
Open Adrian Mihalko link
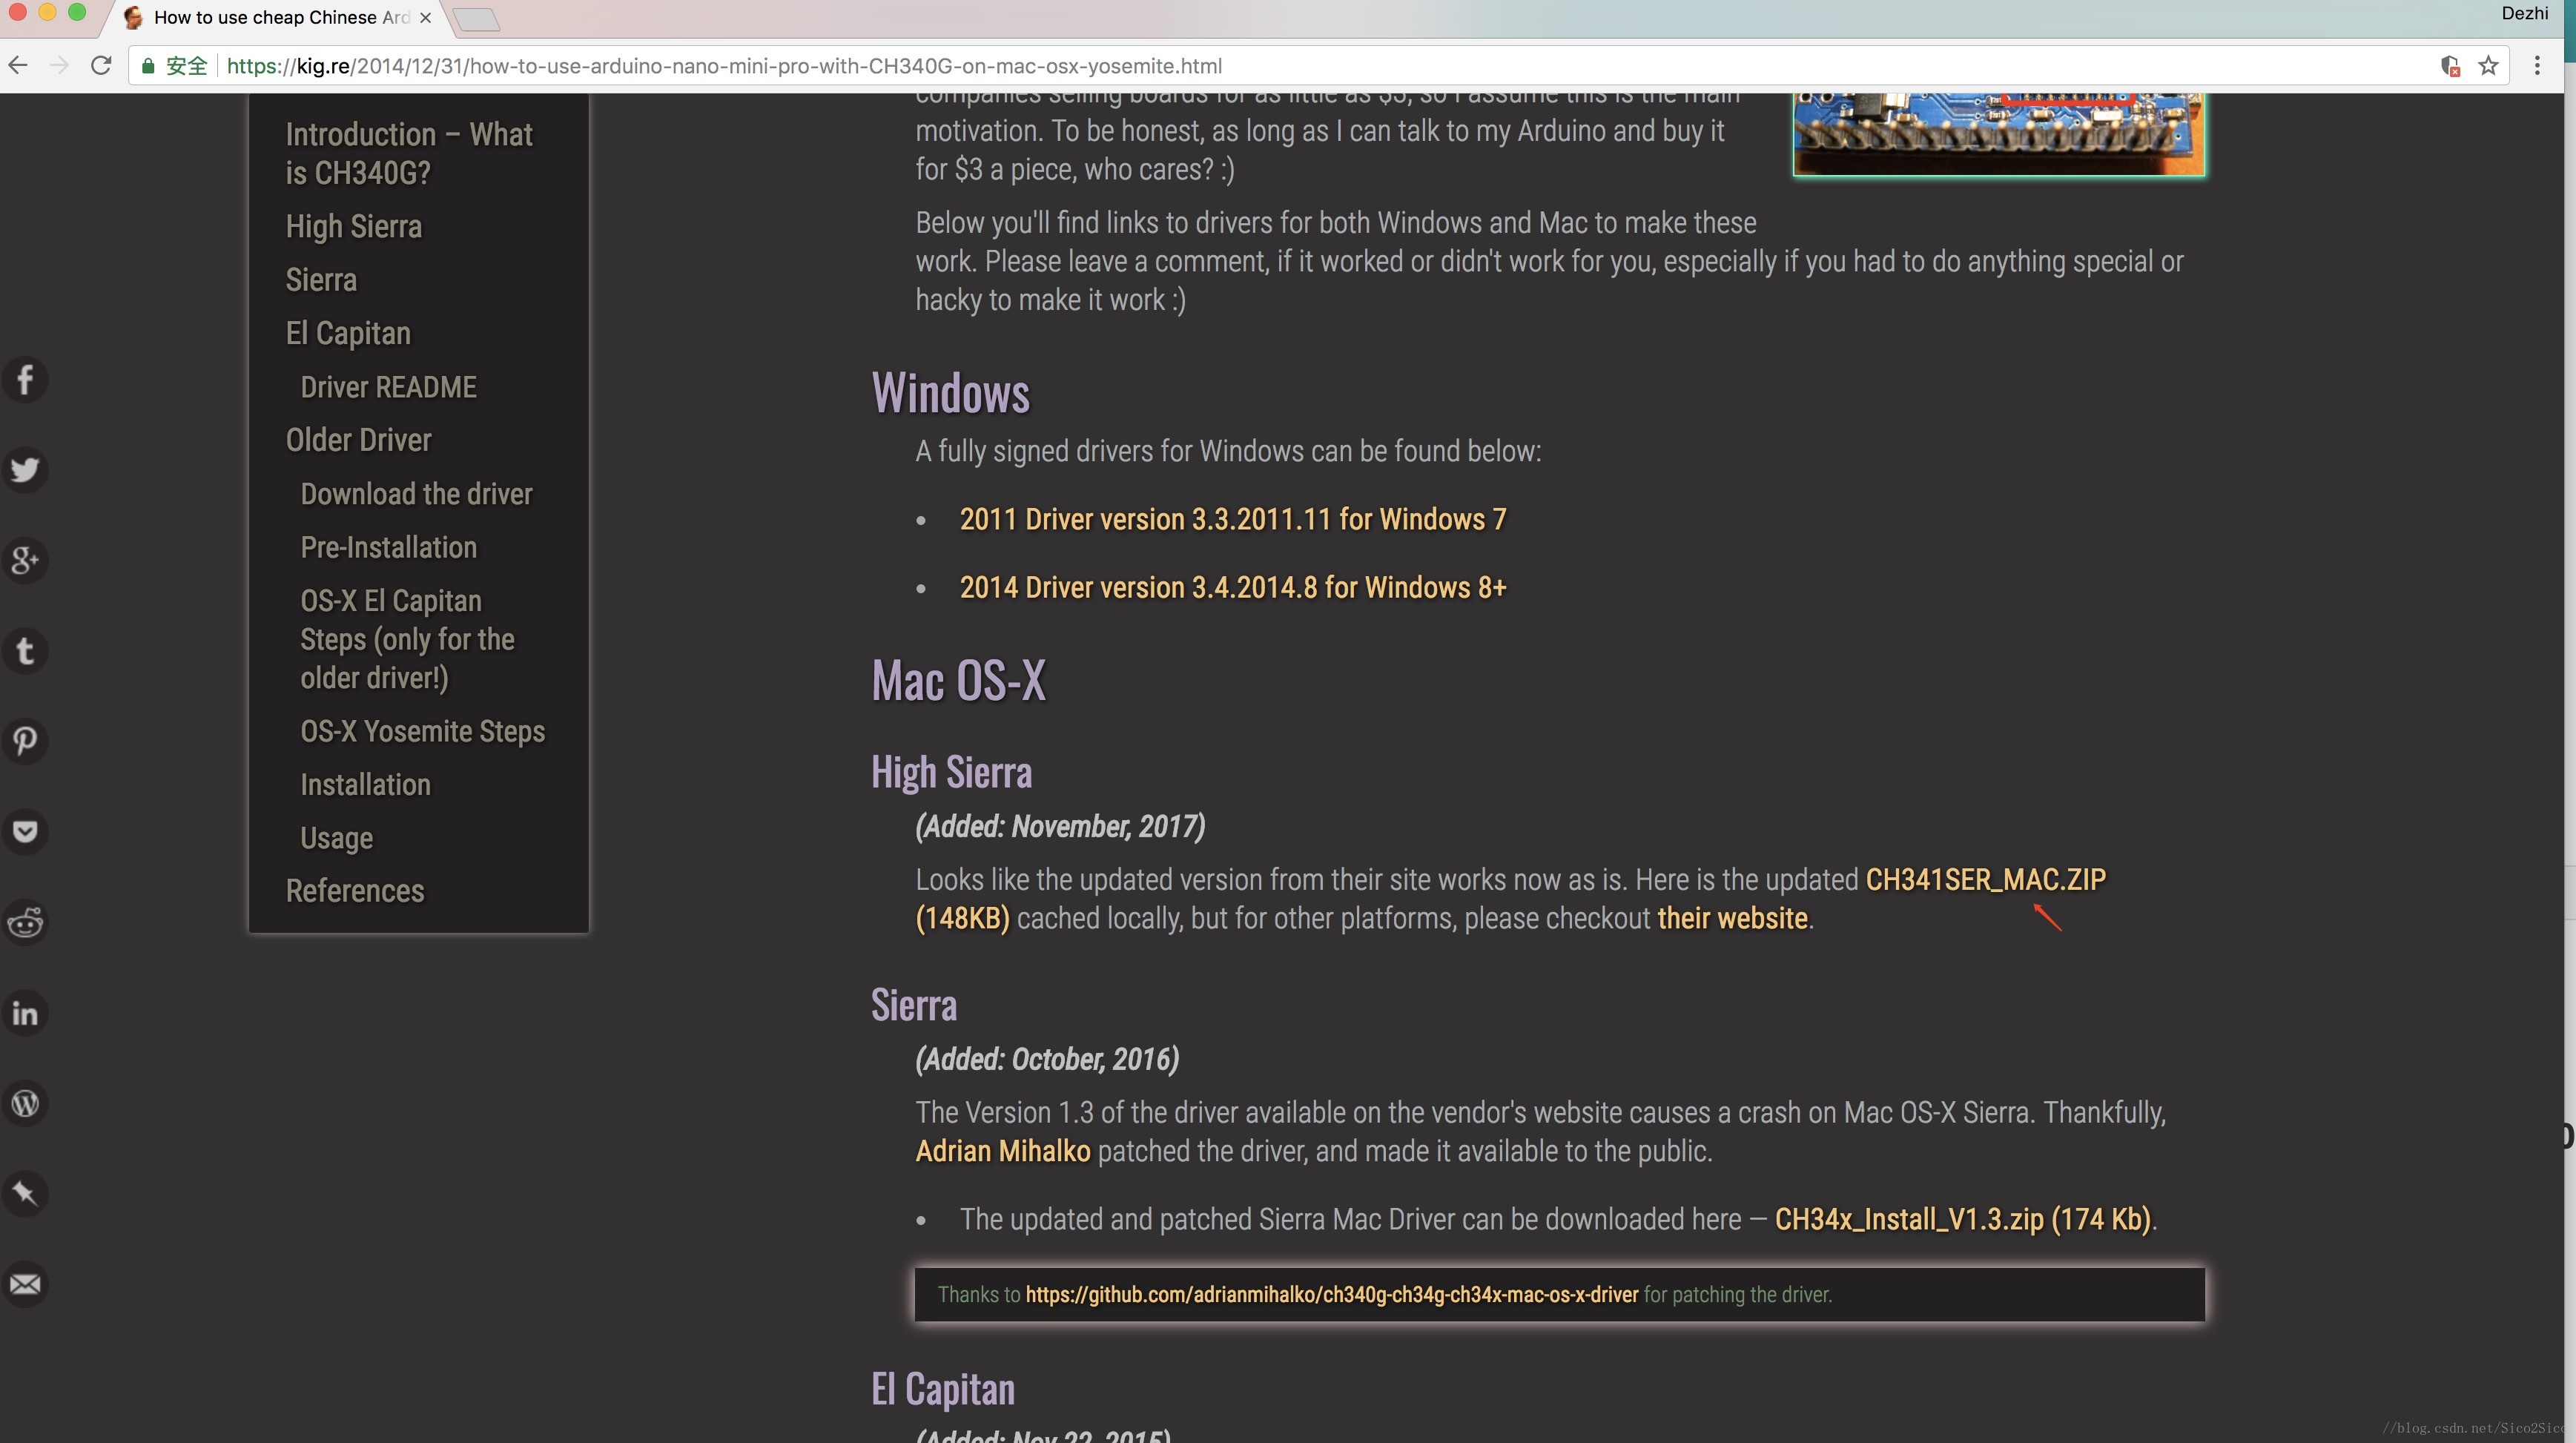coord(1003,1152)
